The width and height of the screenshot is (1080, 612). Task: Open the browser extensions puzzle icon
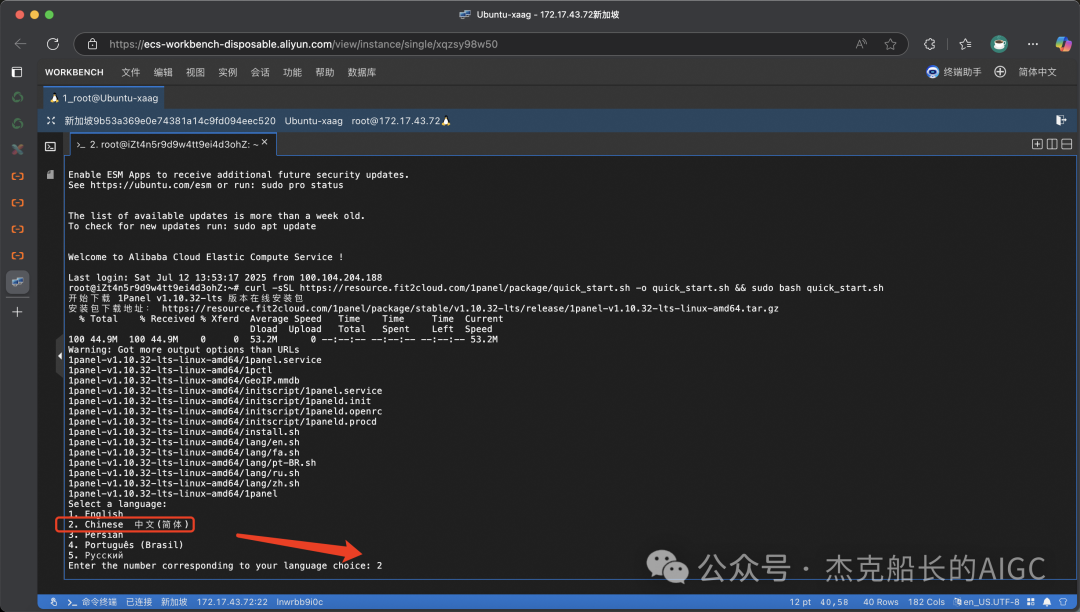coord(929,44)
